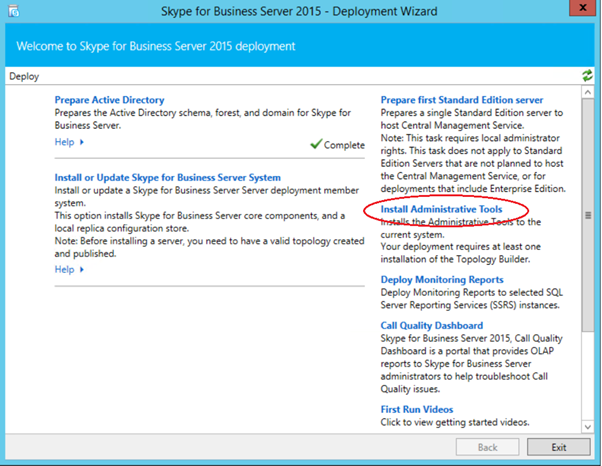
Task: Open First Run Videos
Action: click(x=417, y=410)
